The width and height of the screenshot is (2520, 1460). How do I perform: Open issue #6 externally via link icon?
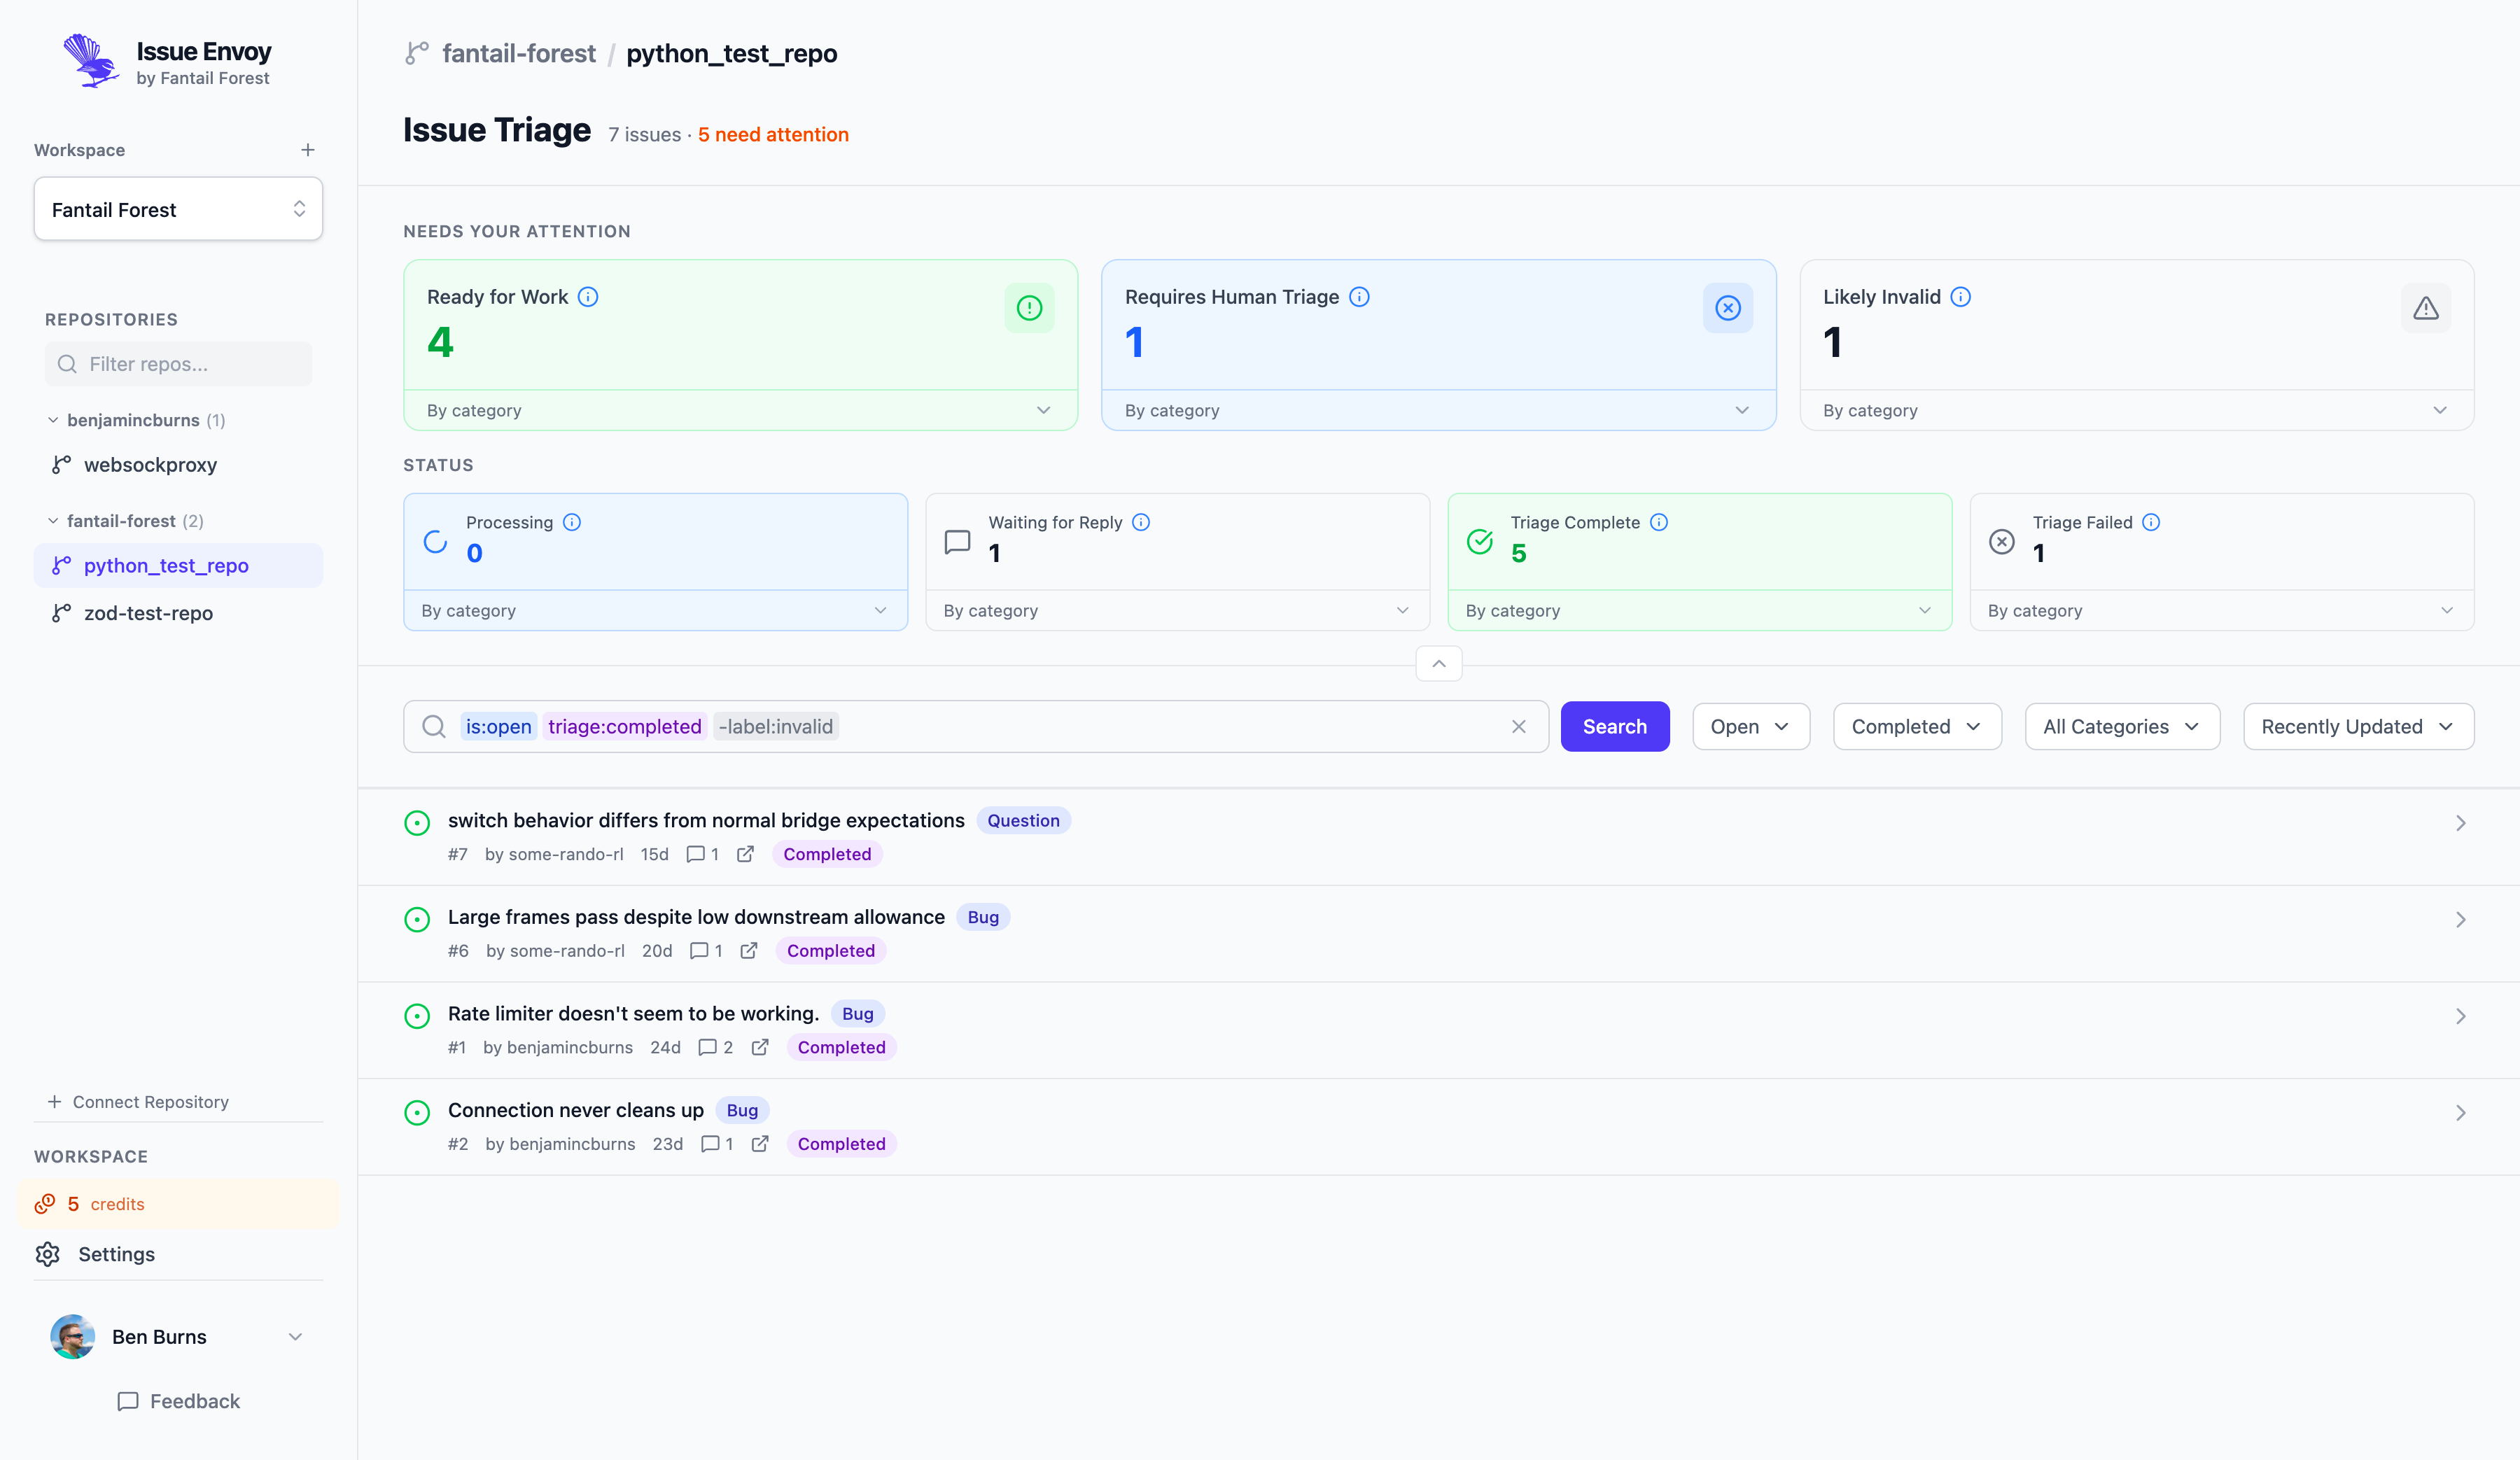pos(748,951)
